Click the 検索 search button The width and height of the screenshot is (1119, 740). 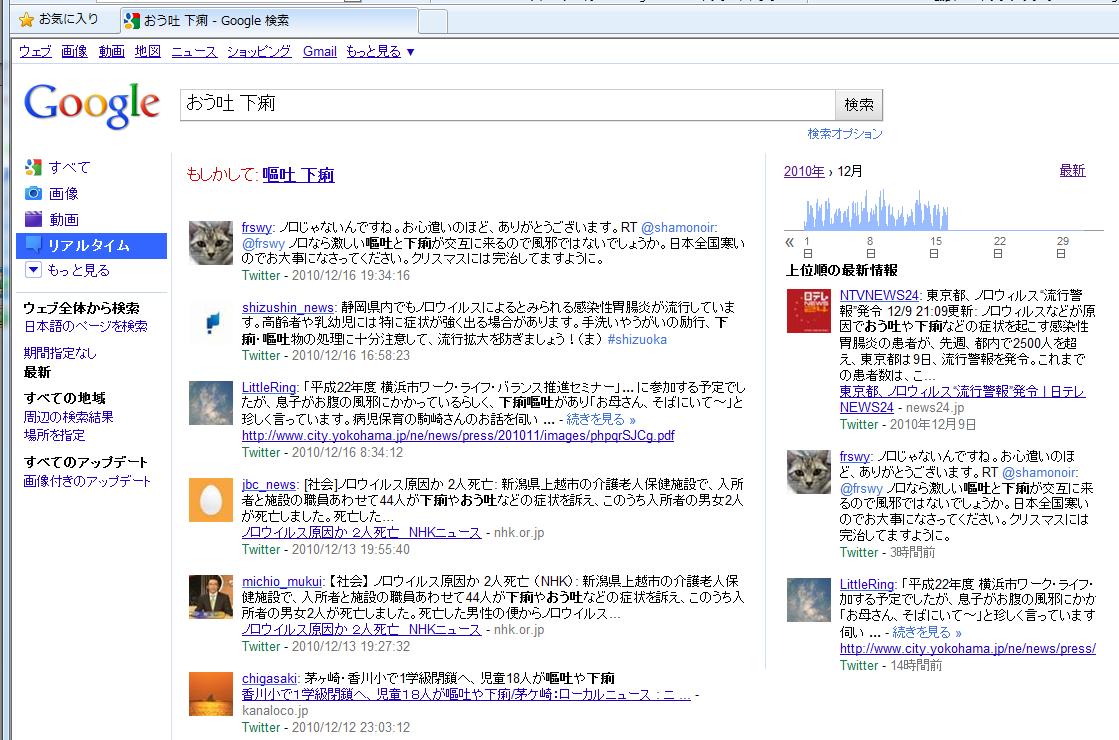click(859, 105)
